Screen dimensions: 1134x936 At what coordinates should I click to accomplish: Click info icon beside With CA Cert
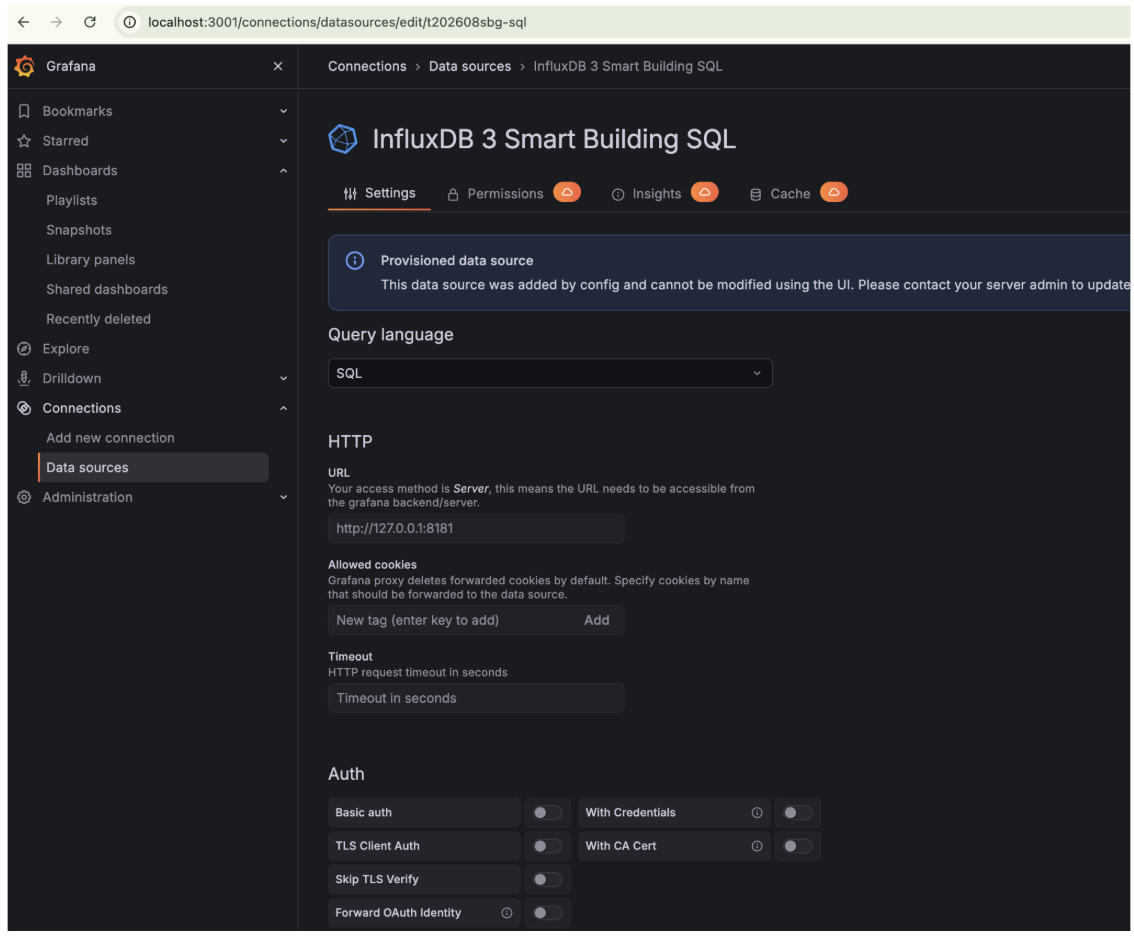pos(756,846)
